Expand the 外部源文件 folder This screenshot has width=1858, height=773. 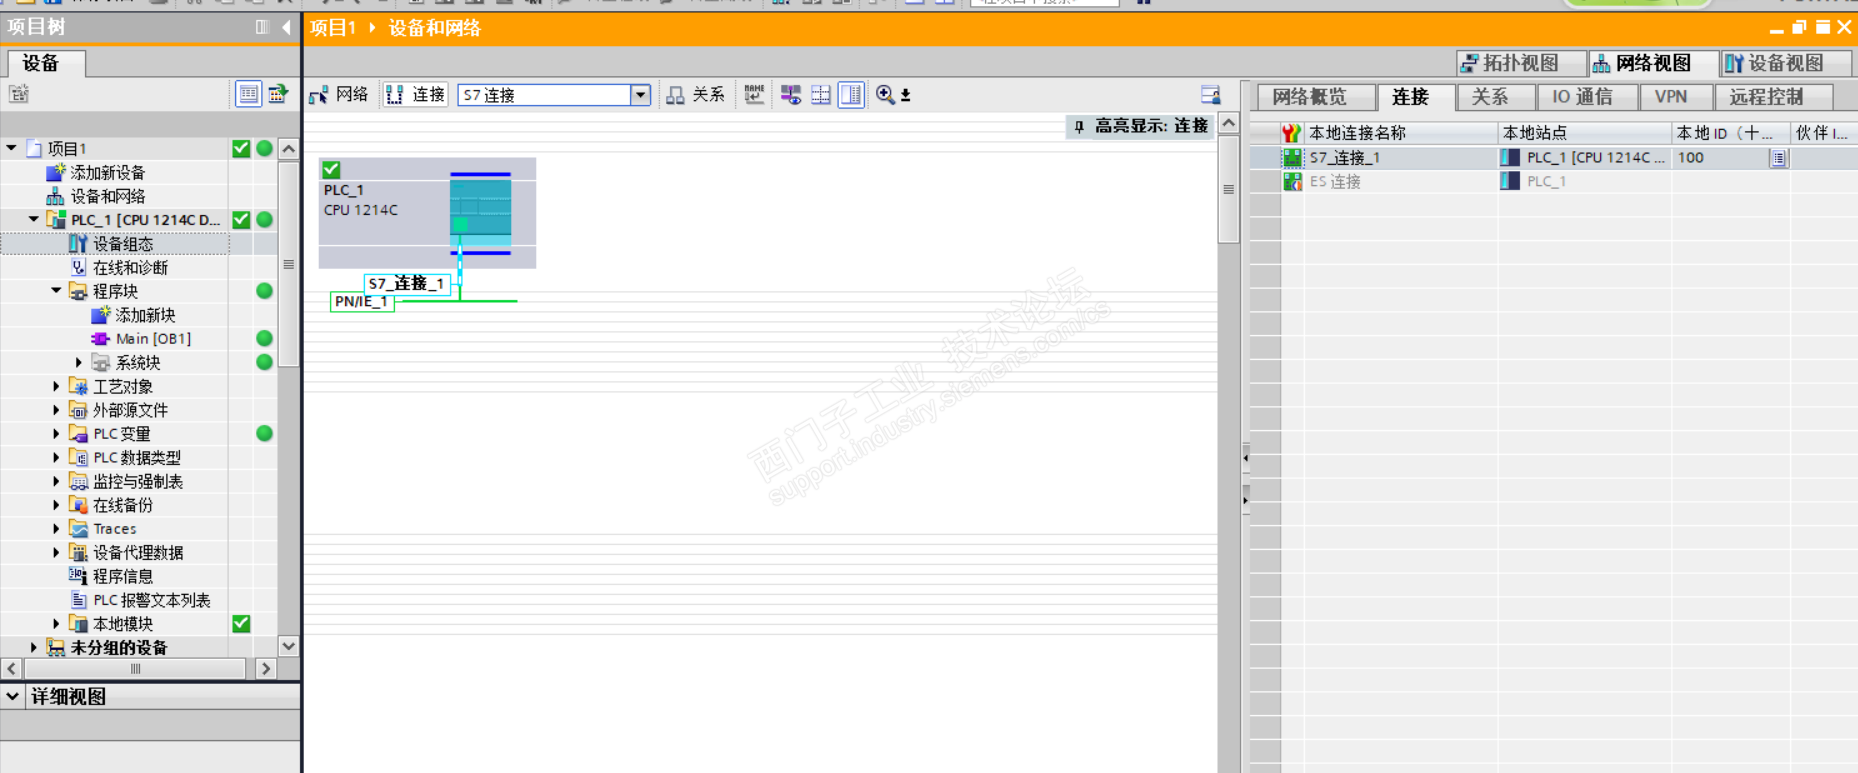pos(56,410)
